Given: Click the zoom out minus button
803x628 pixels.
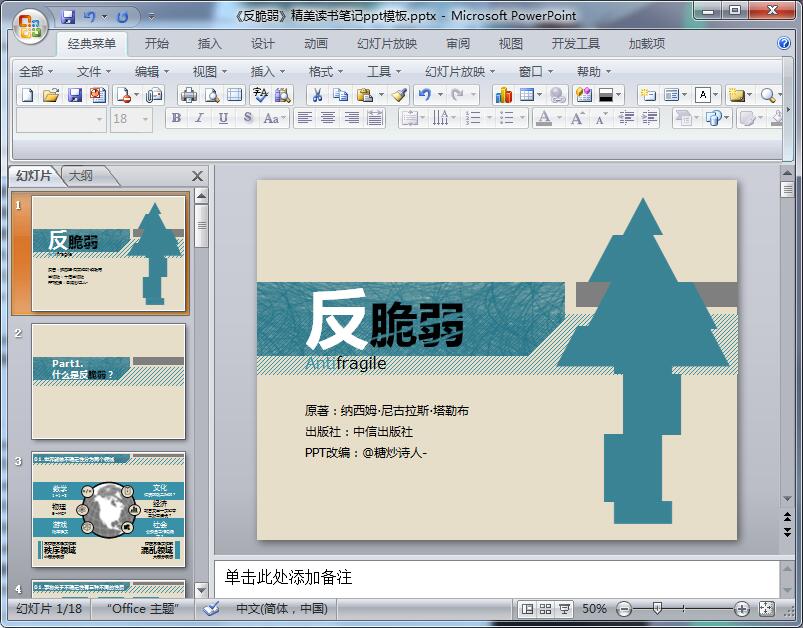Looking at the screenshot, I should pyautogui.click(x=624, y=609).
